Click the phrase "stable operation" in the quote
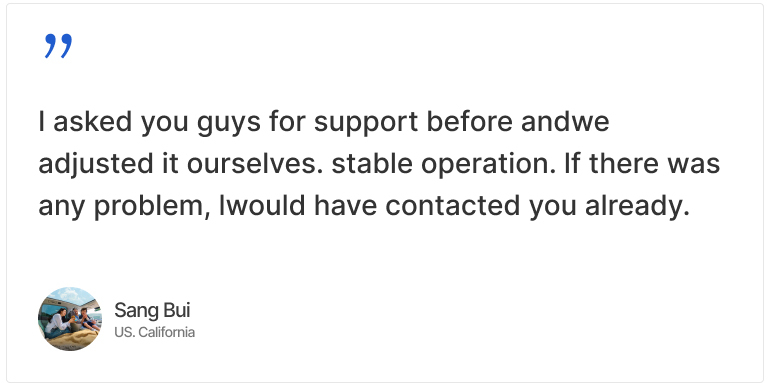This screenshot has height=386, width=769. [444, 164]
